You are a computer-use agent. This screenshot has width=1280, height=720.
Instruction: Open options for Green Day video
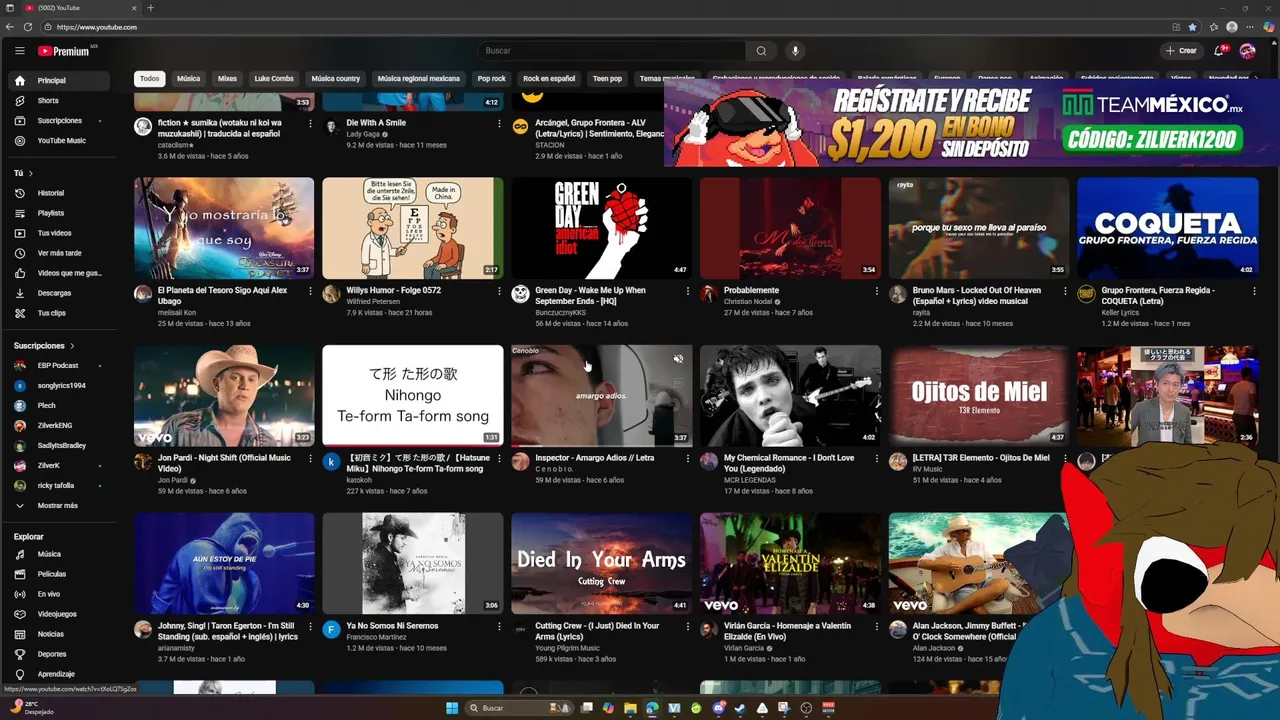coord(687,291)
